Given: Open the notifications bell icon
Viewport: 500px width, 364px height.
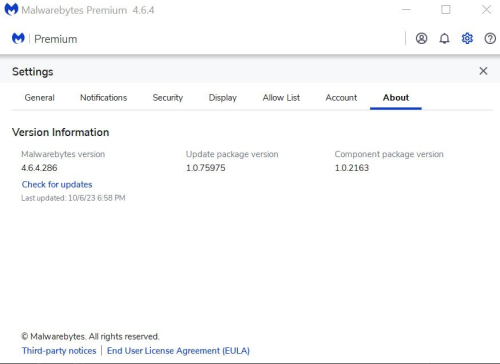Looking at the screenshot, I should 444,39.
